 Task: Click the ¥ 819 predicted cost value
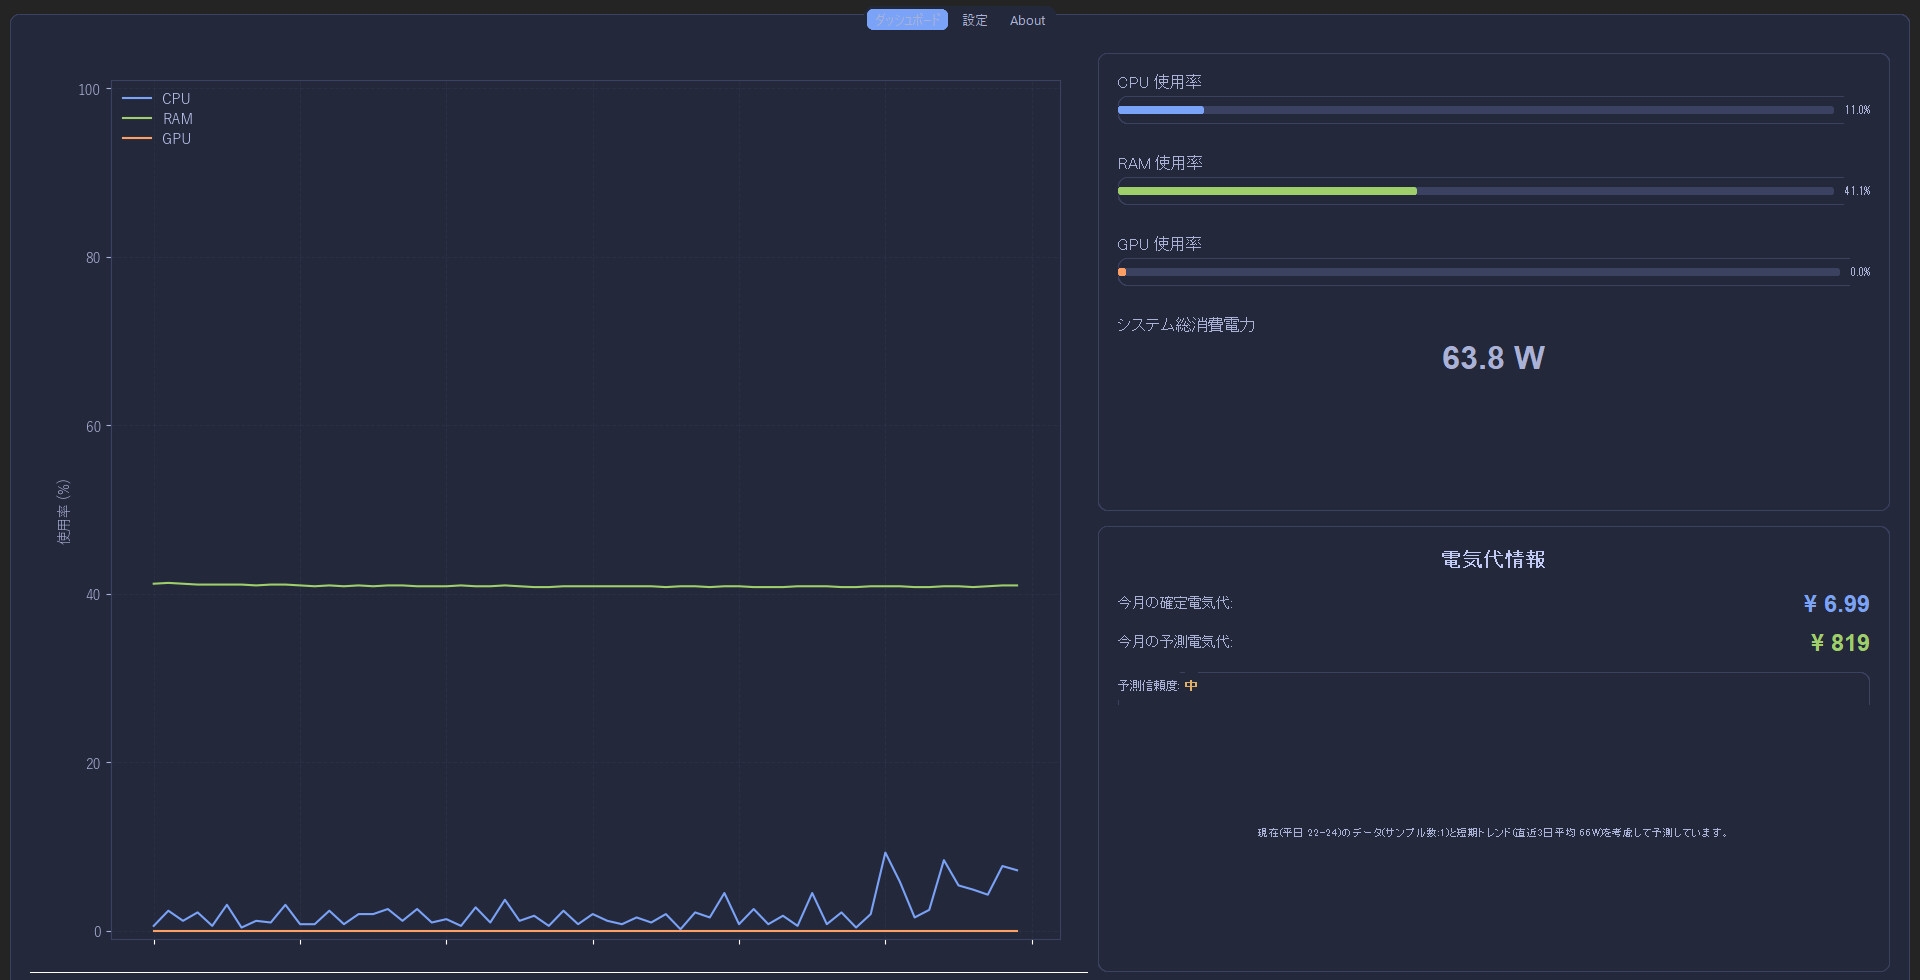click(x=1839, y=643)
